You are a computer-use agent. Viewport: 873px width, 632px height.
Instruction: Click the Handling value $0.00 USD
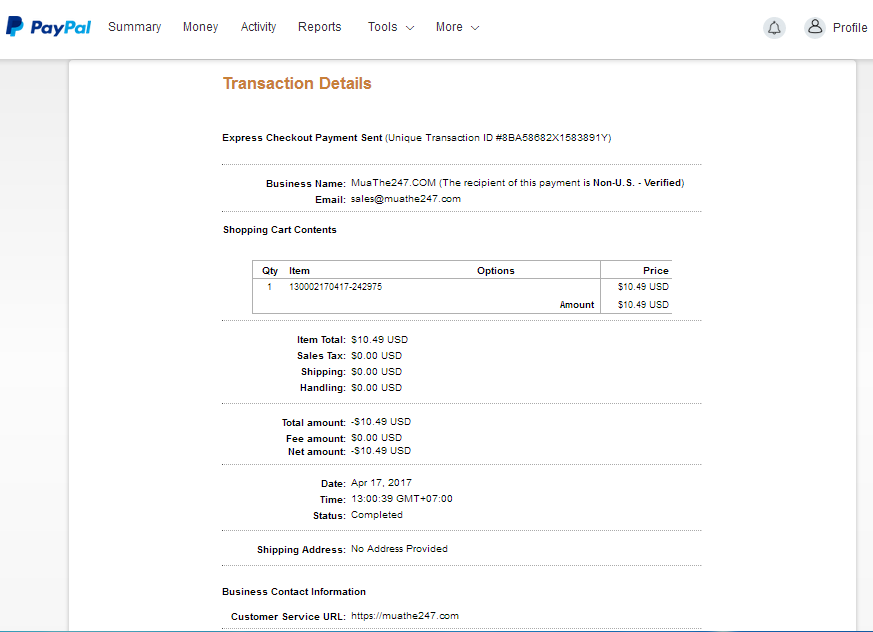(x=376, y=388)
